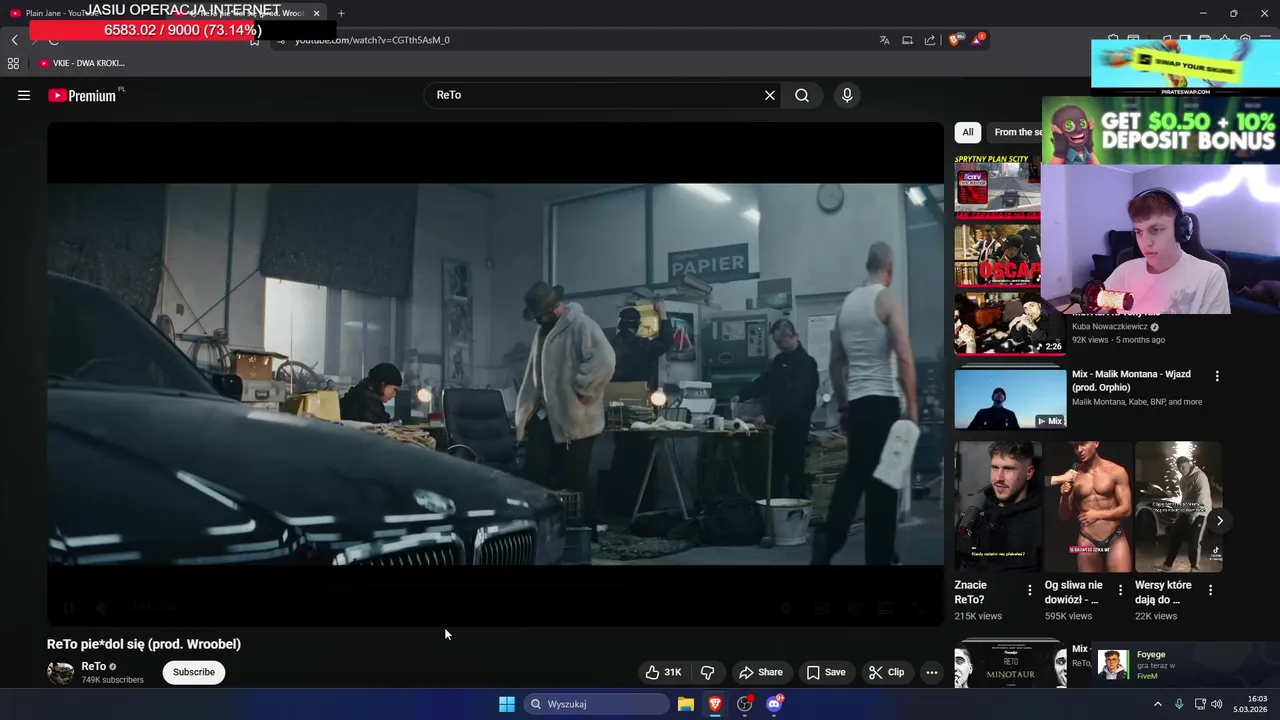This screenshot has width=1280, height=720.
Task: Open the ReTo channel name link
Action: click(x=94, y=666)
